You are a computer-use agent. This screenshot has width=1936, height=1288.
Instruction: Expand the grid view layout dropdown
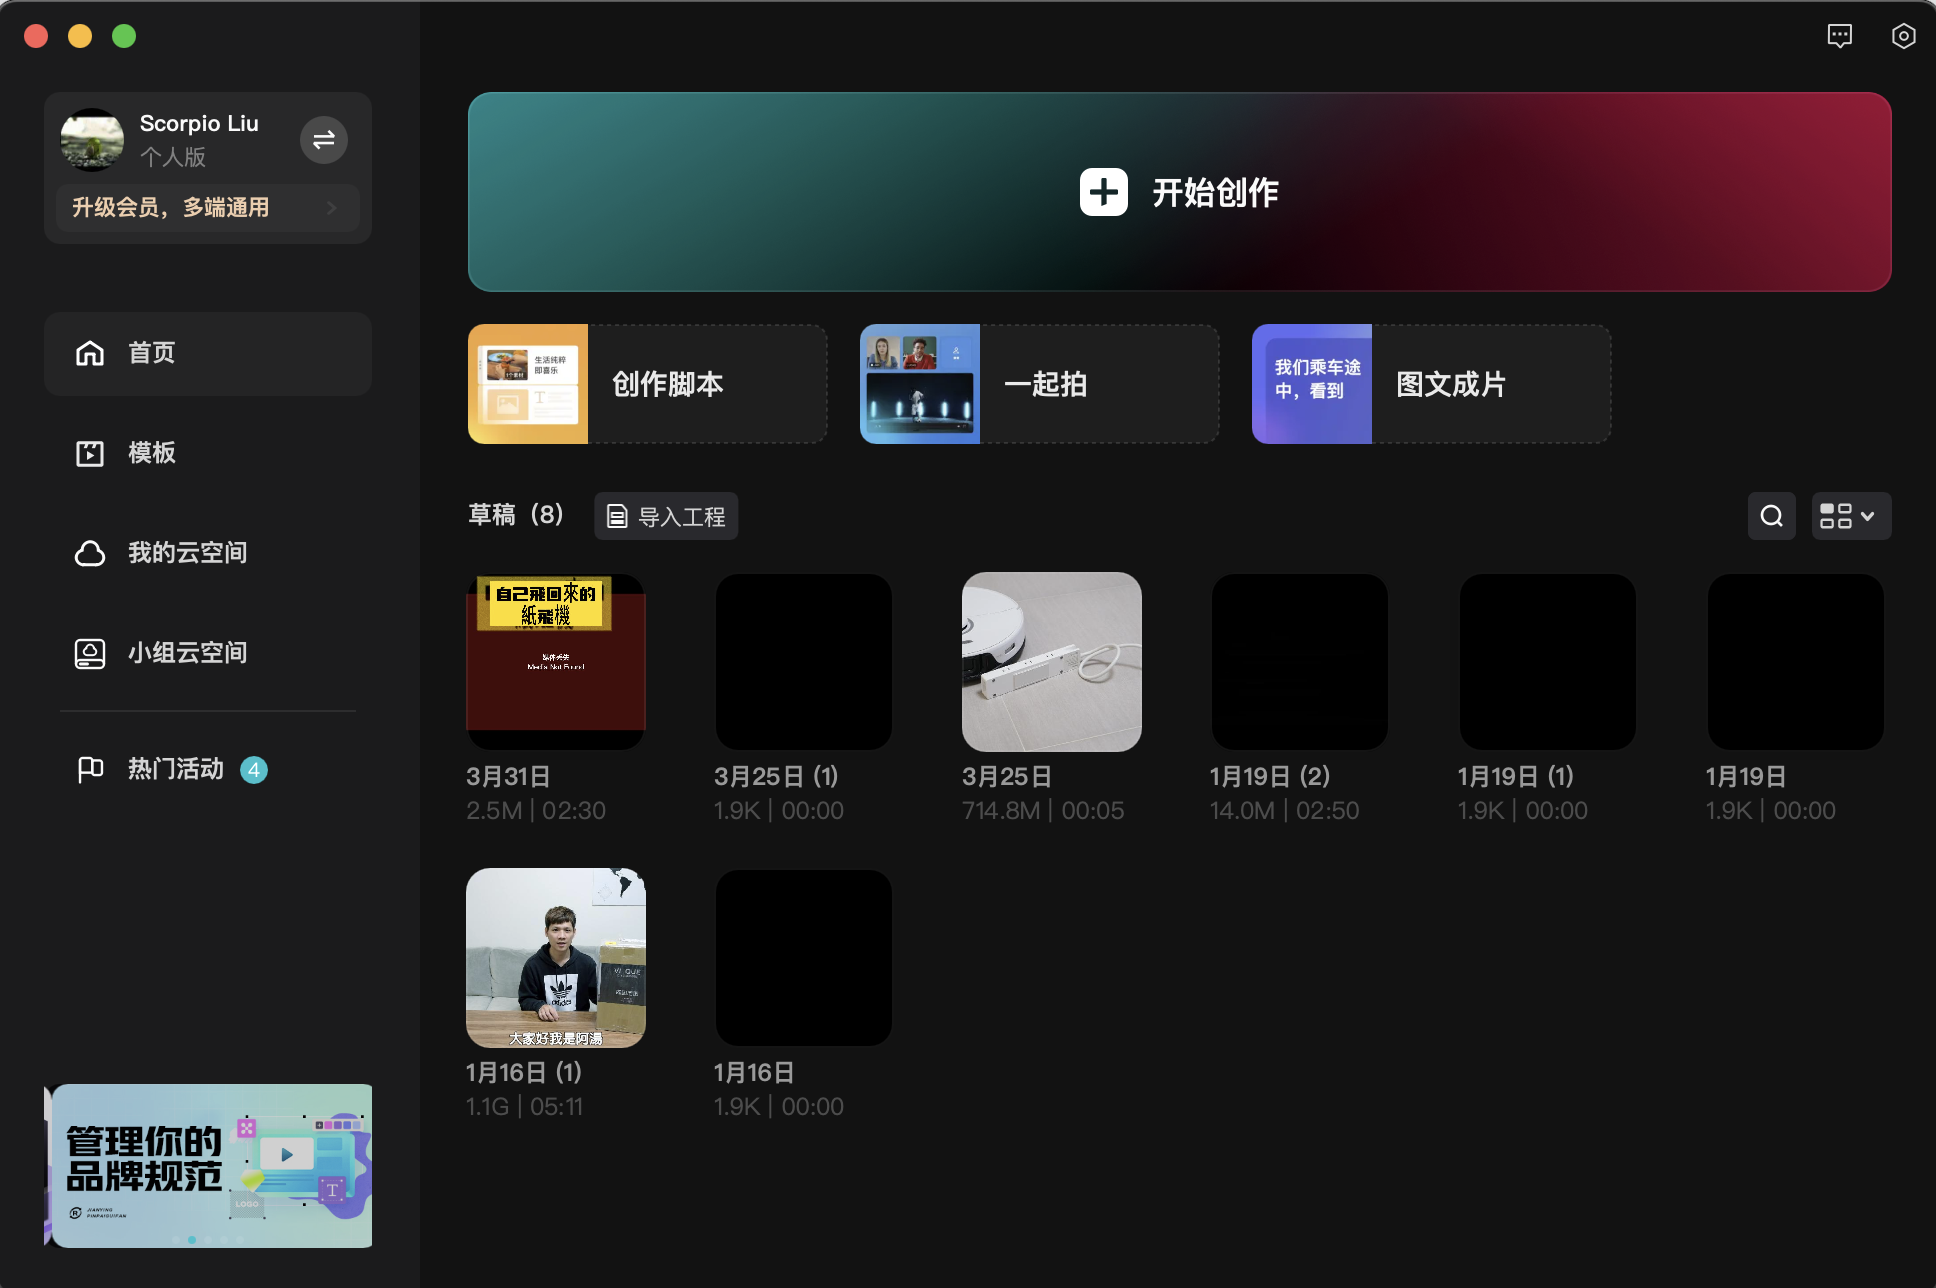pos(1850,516)
